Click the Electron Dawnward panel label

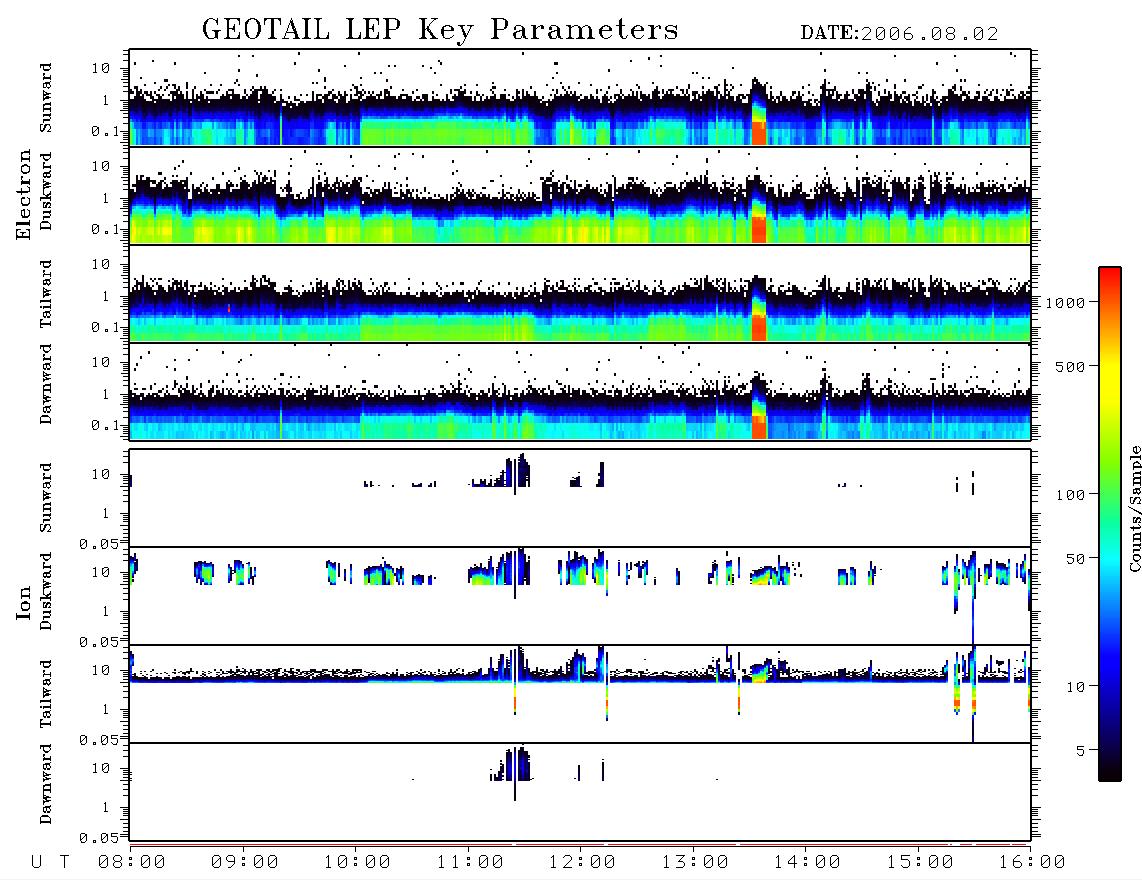coord(46,384)
